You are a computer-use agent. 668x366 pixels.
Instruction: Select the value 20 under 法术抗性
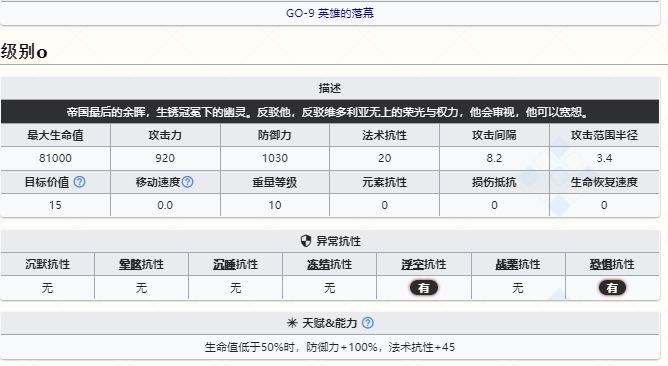[384, 158]
